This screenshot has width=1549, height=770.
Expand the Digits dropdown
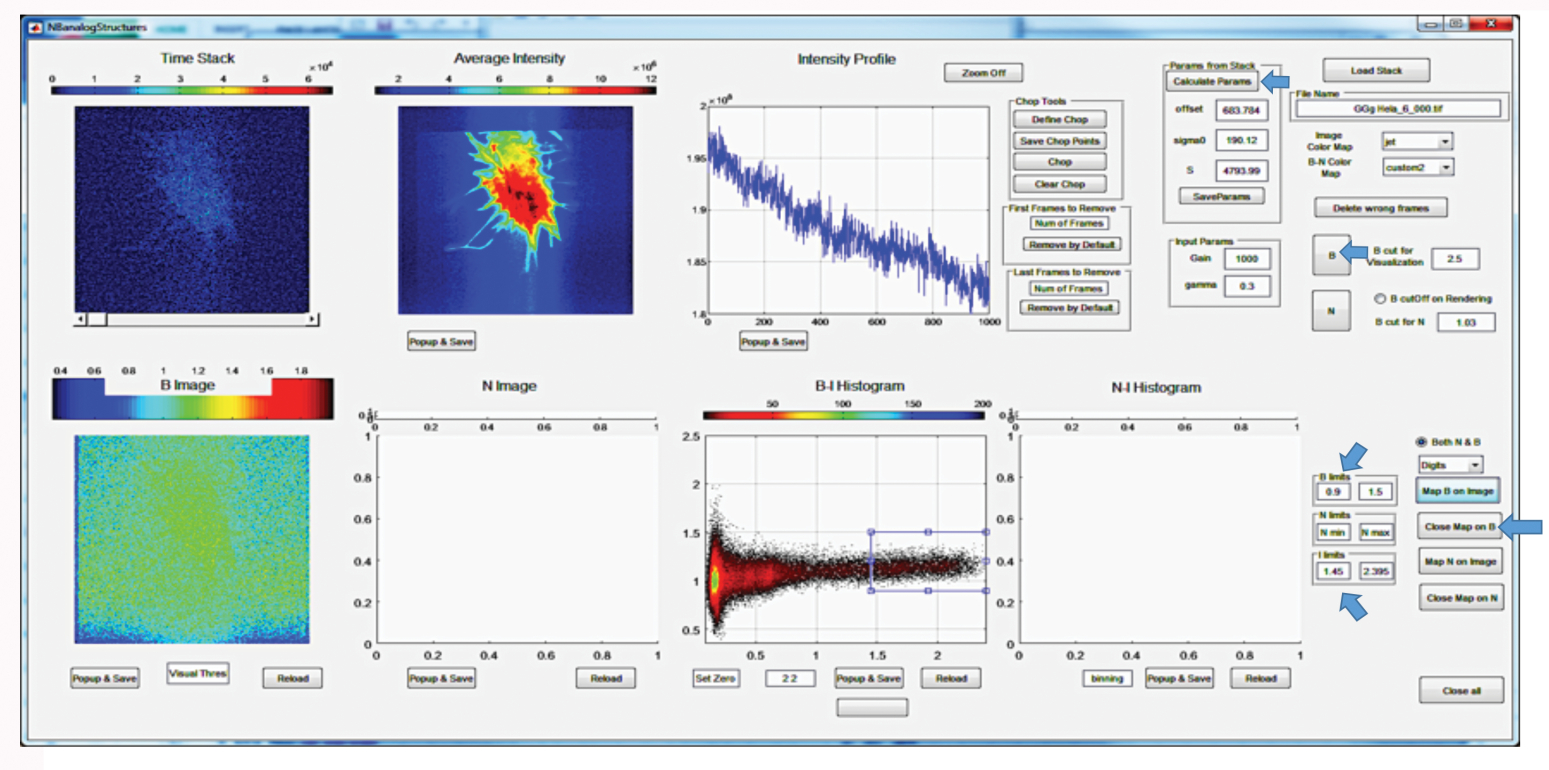point(1451,464)
